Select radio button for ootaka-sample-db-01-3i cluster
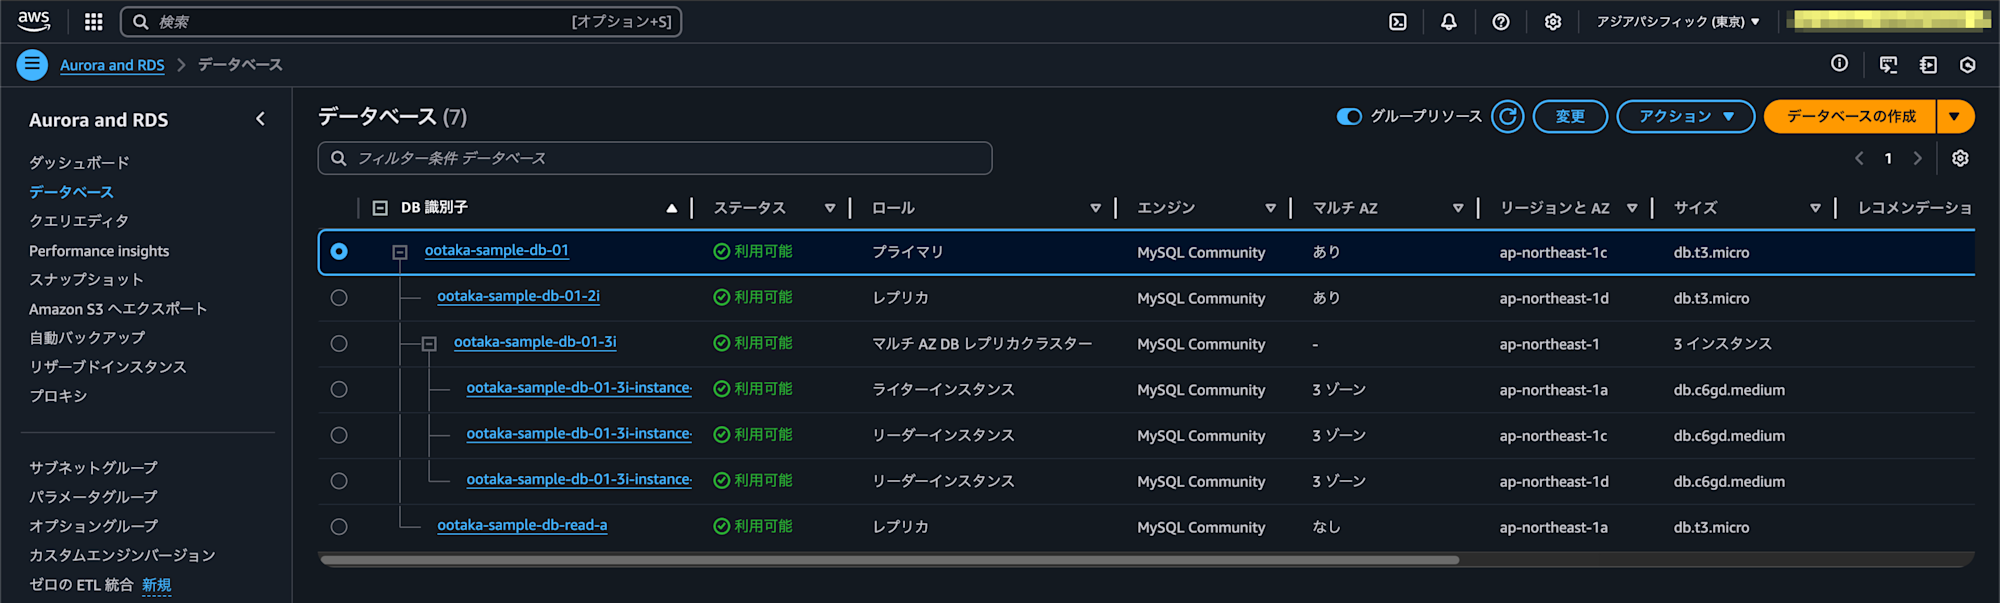The height and width of the screenshot is (603, 2000). [339, 344]
